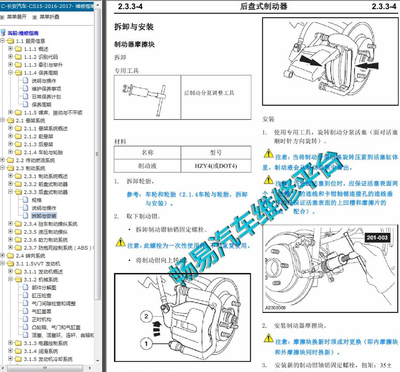Click the tree panel vertical scrollbar thumb
The height and width of the screenshot is (372, 400).
[x=98, y=153]
